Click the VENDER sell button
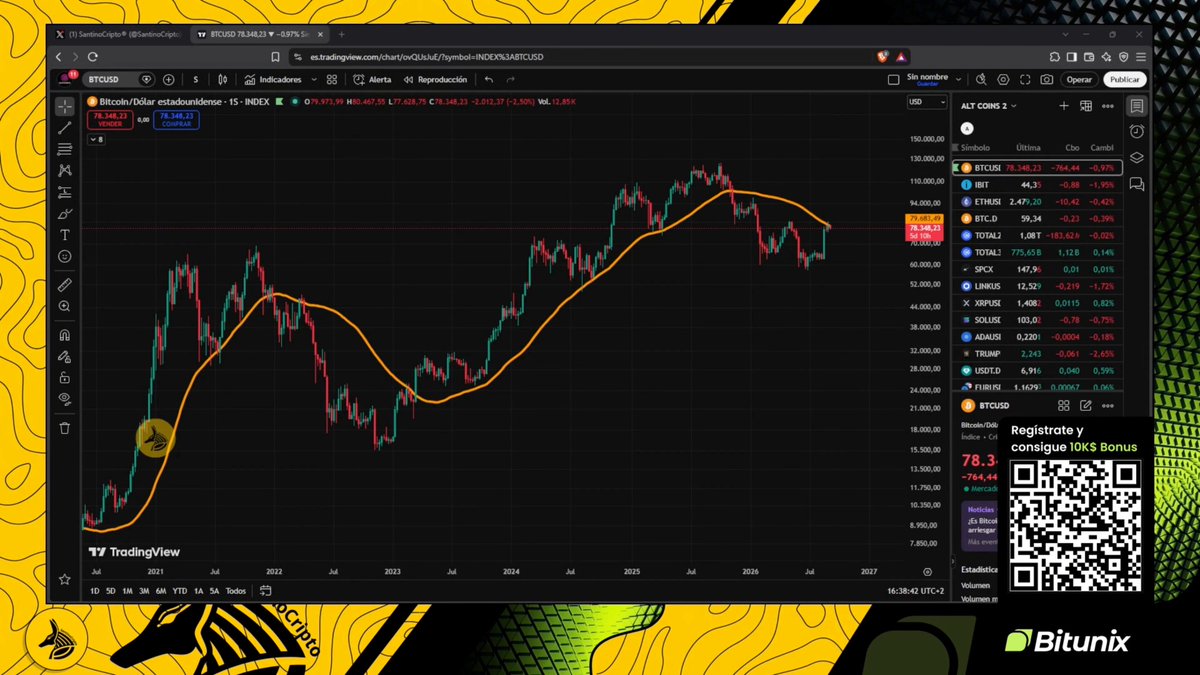Viewport: 1200px width, 675px height. coord(109,120)
